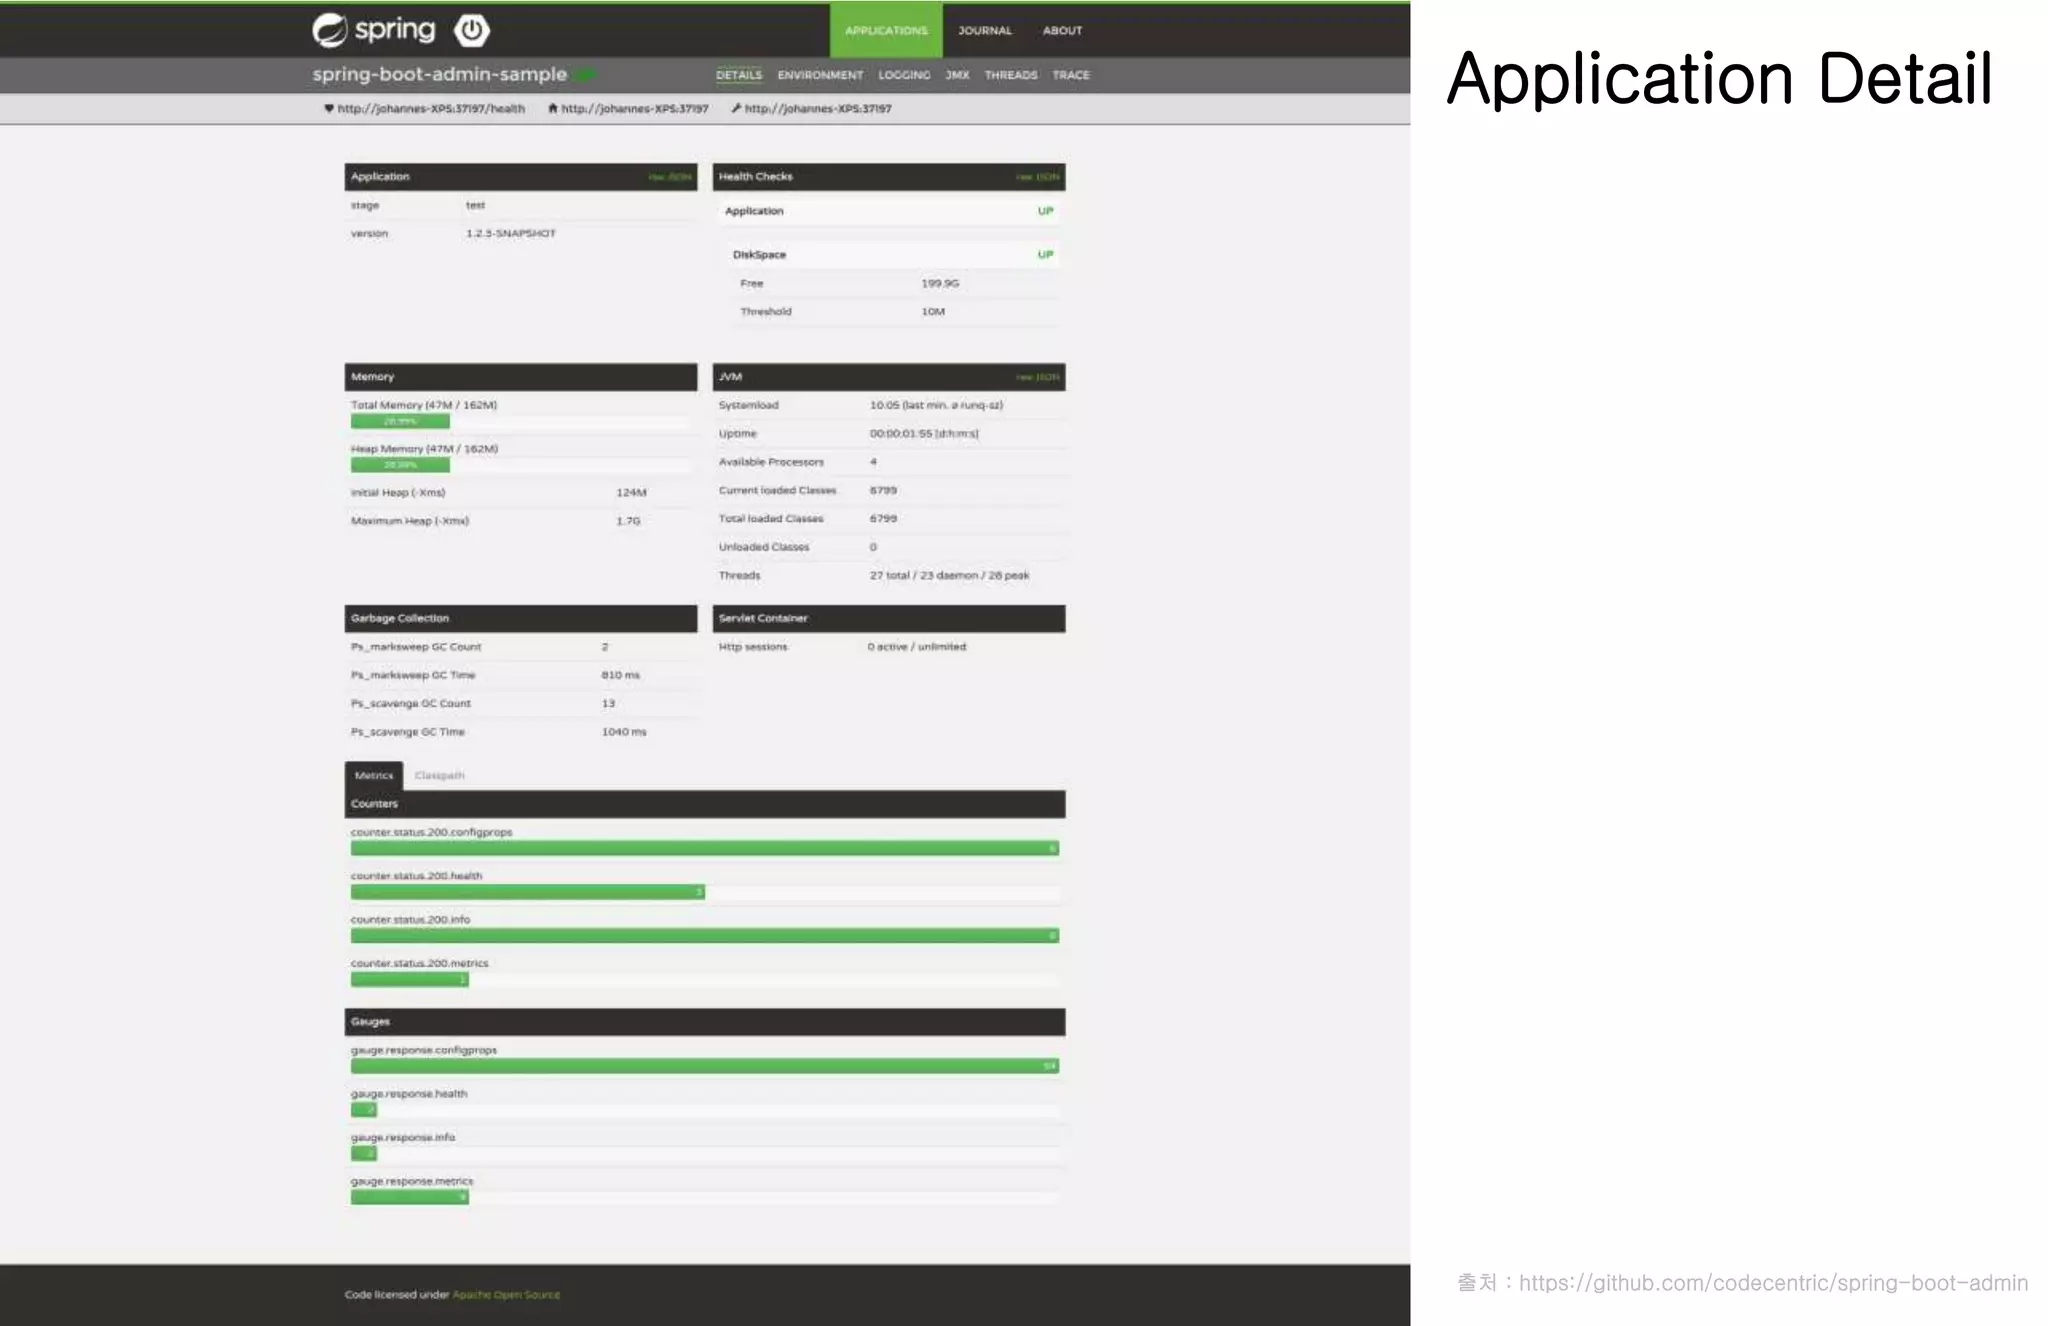Click the Spring Boot power icon
2048x1326 pixels.
472,30
